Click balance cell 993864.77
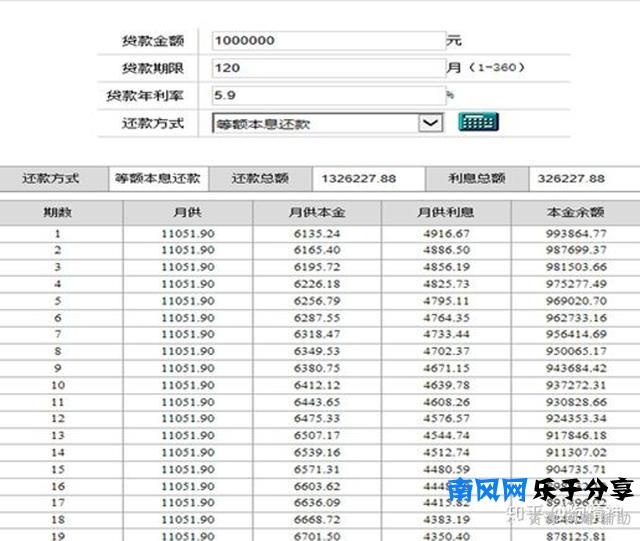The image size is (640, 541). tap(576, 234)
